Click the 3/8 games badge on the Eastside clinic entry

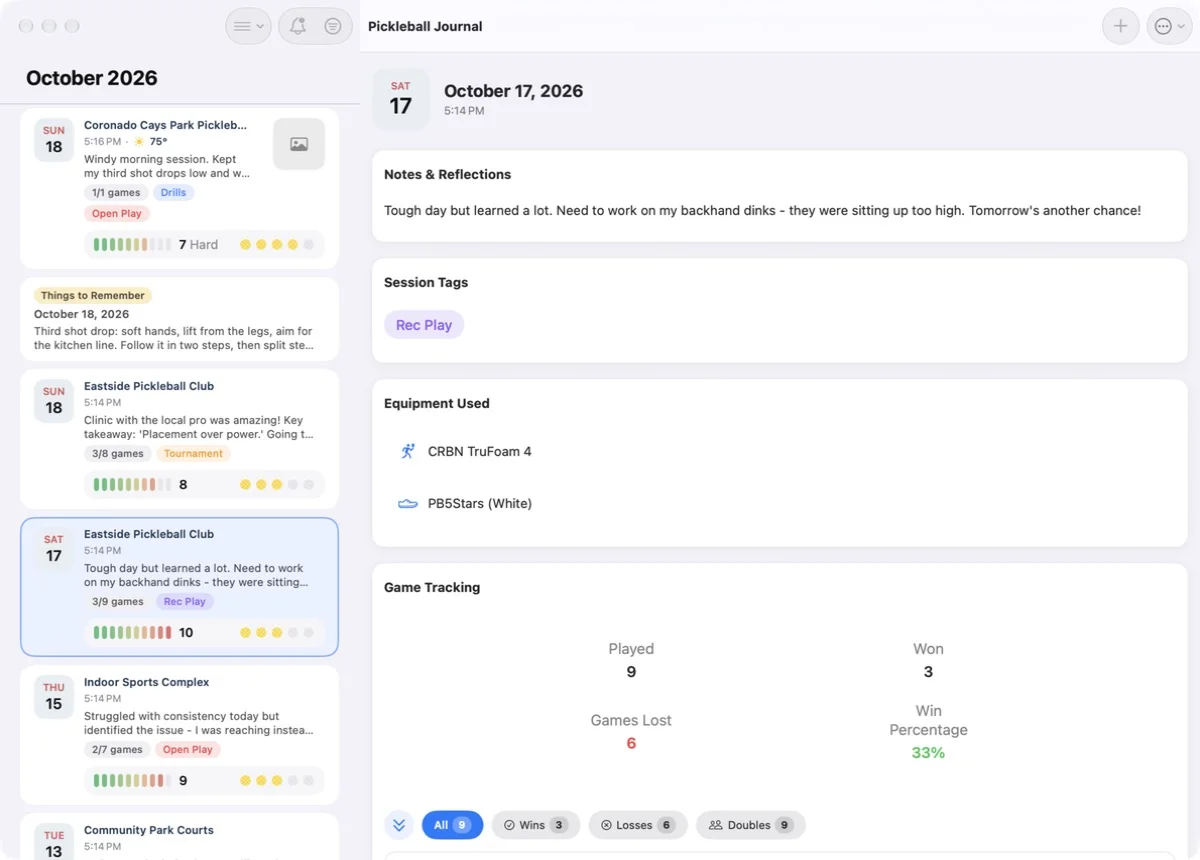click(118, 454)
